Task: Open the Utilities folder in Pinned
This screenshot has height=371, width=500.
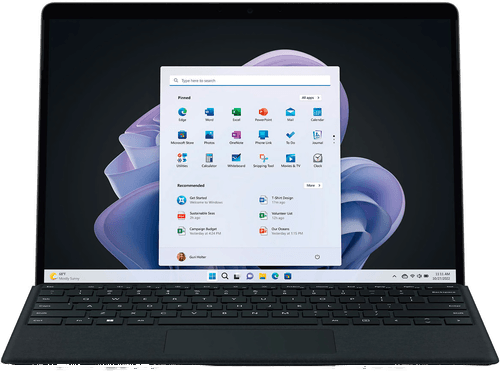Action: pyautogui.click(x=182, y=160)
